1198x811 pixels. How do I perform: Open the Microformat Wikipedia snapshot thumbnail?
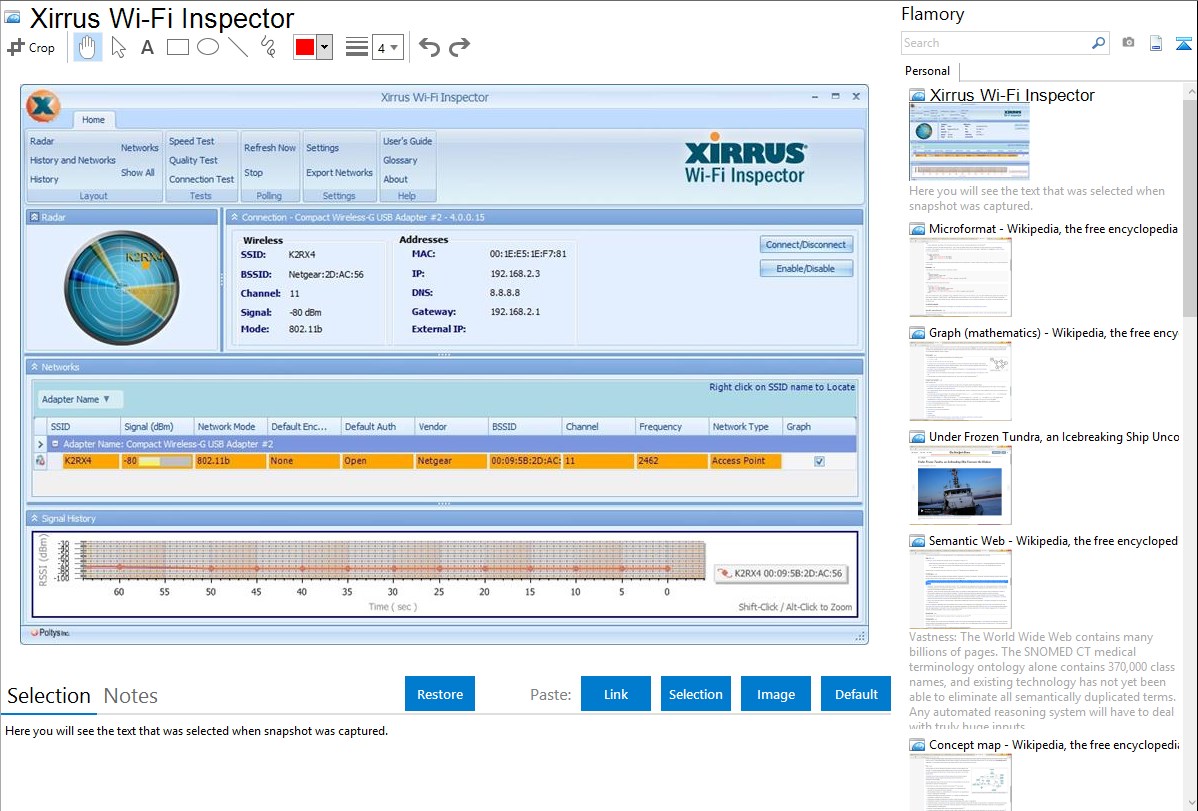tap(960, 277)
